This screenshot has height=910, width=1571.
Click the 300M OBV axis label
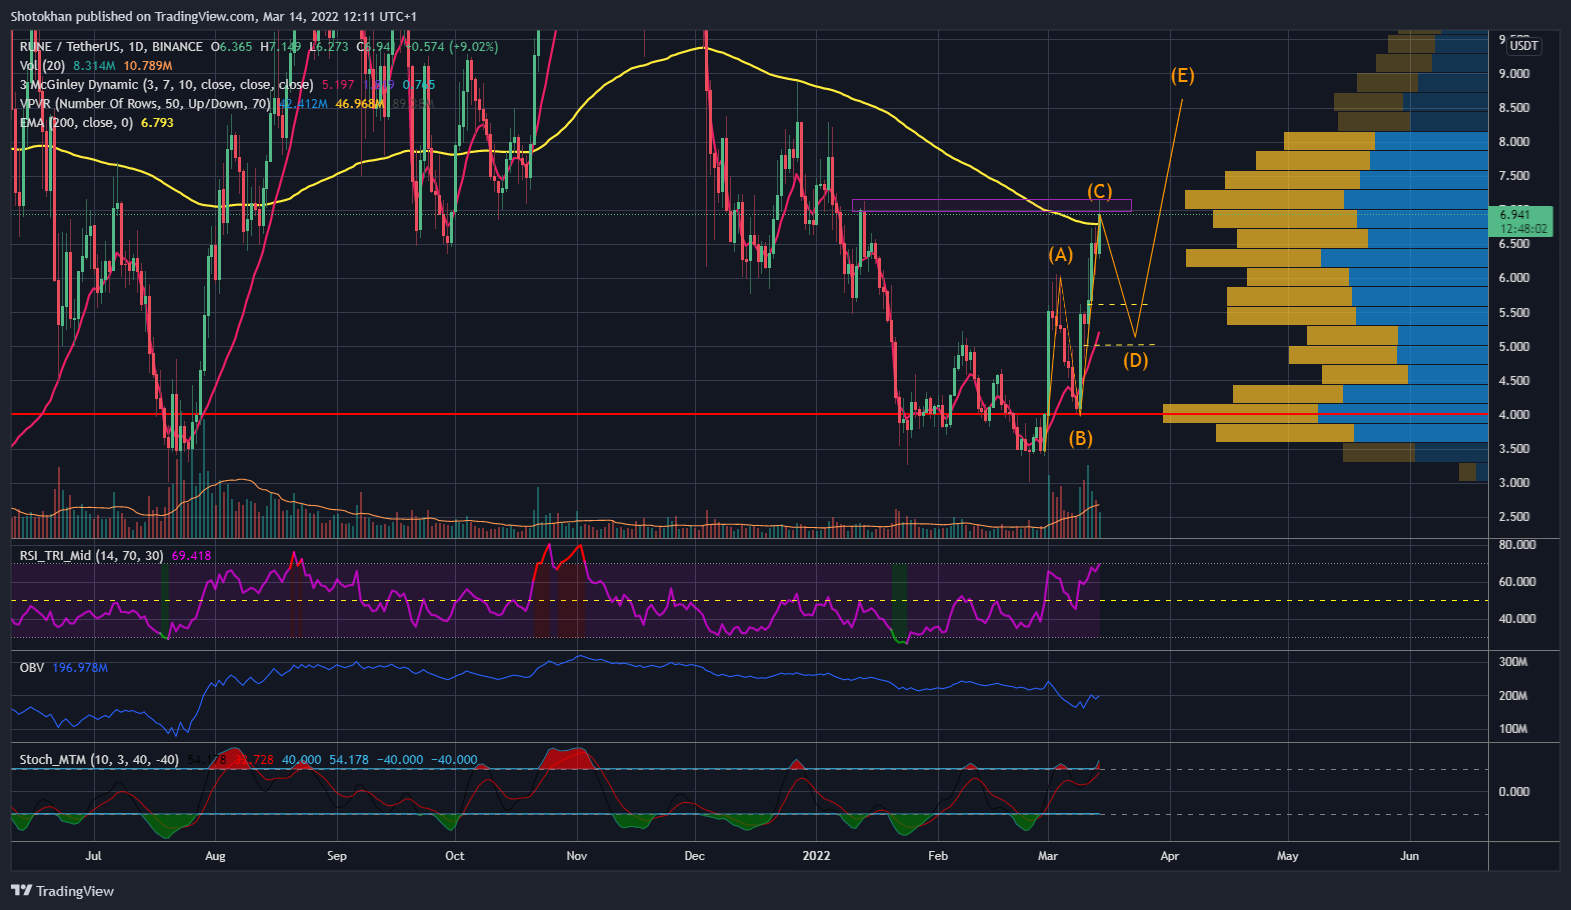coord(1513,662)
